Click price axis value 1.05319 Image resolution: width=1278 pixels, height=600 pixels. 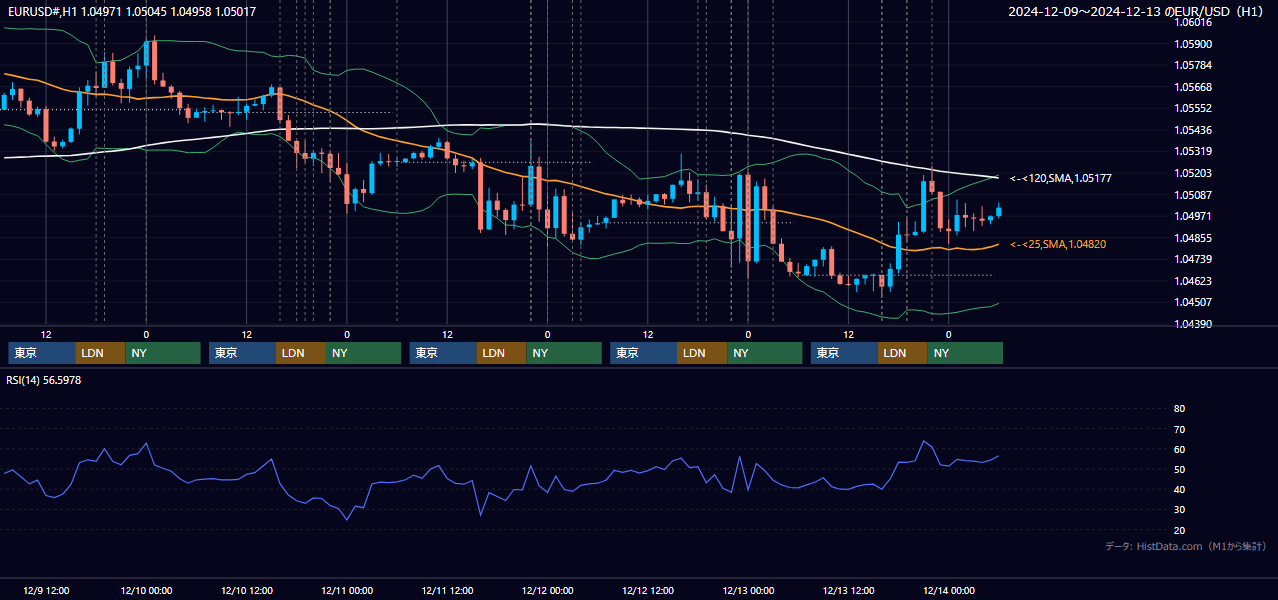coord(1192,151)
